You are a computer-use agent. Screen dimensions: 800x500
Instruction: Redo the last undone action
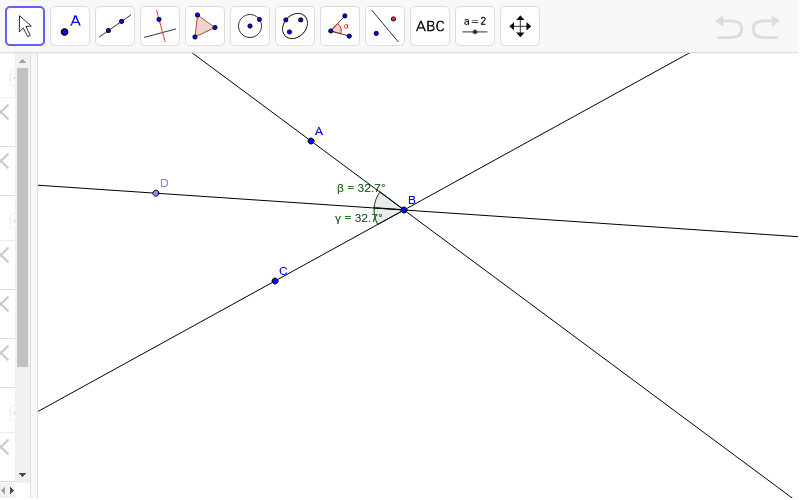[x=766, y=27]
